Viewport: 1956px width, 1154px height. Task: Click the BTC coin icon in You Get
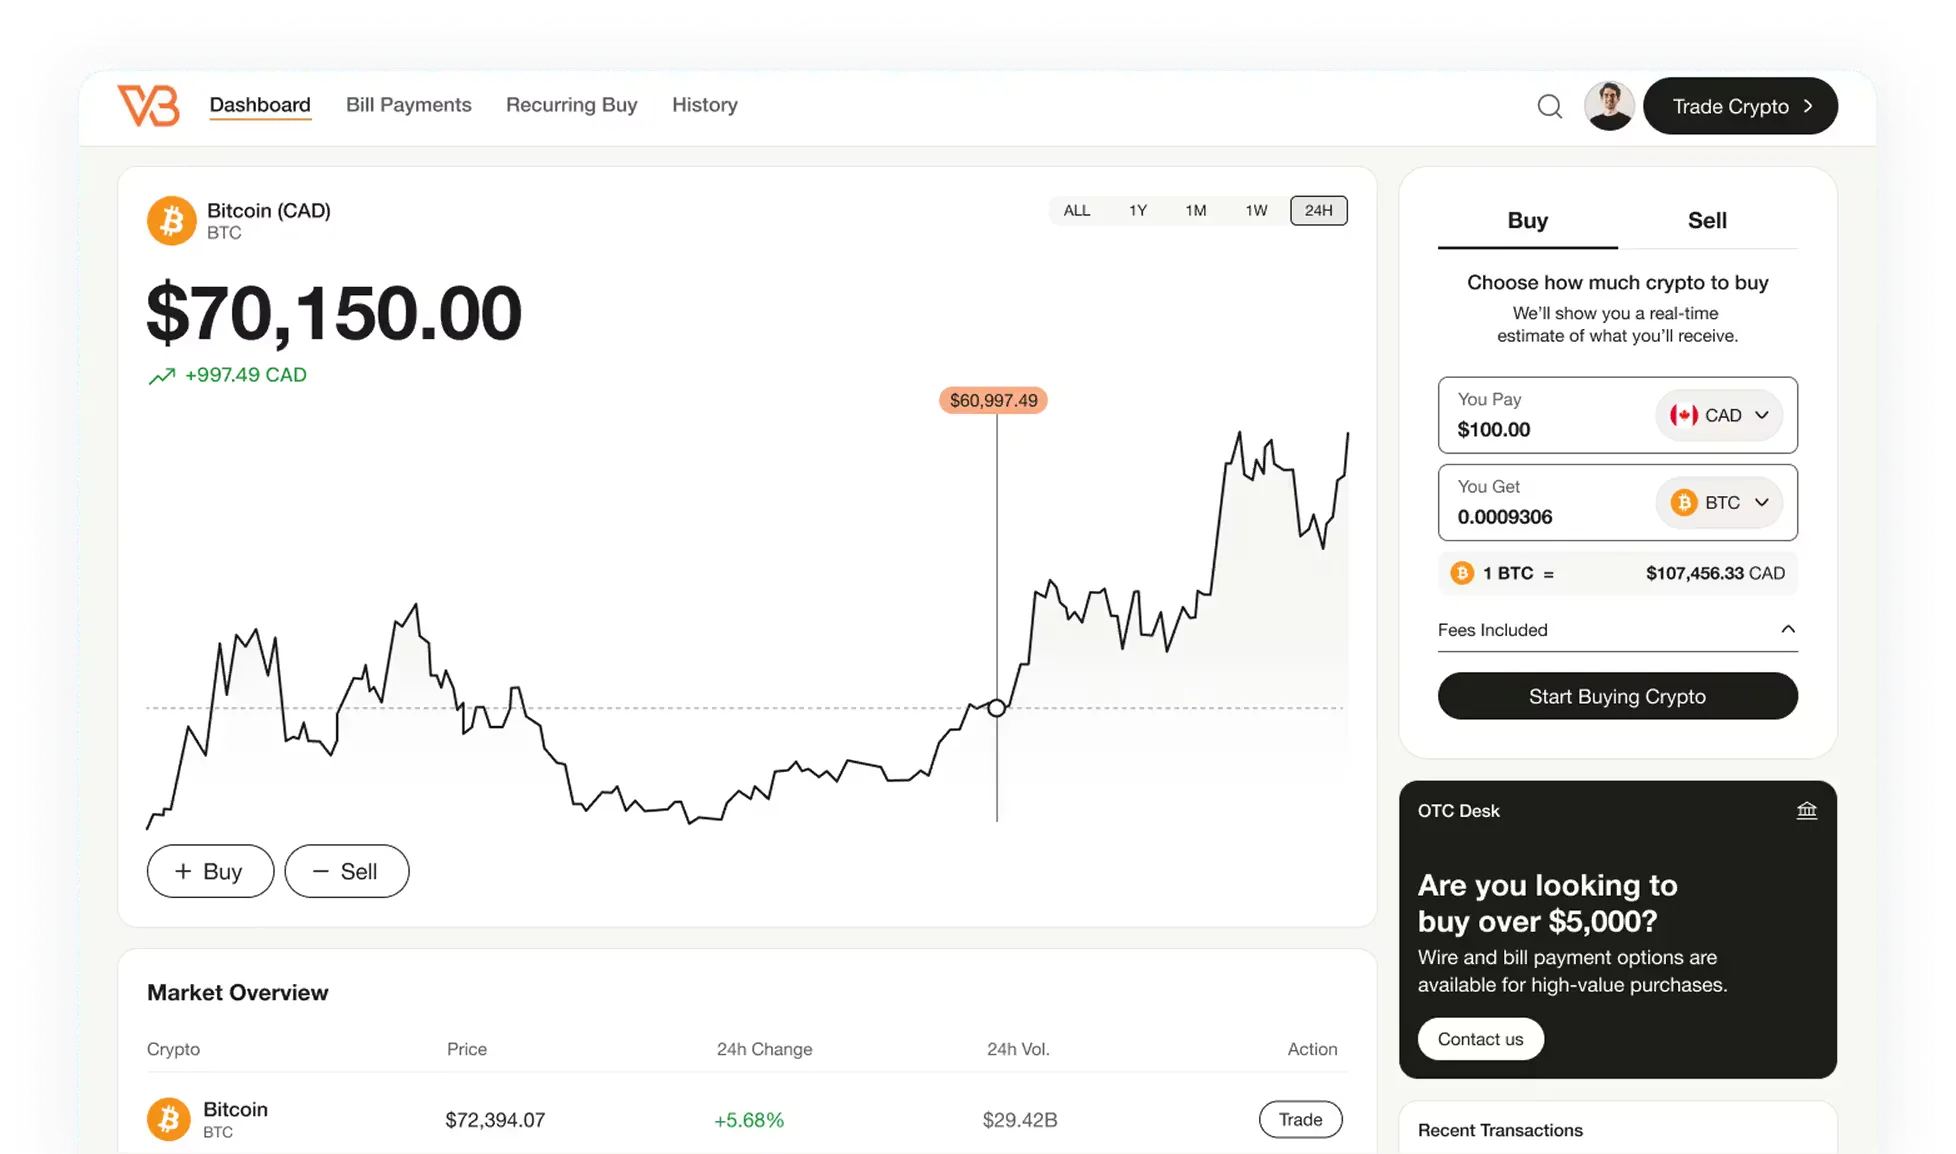tap(1686, 503)
